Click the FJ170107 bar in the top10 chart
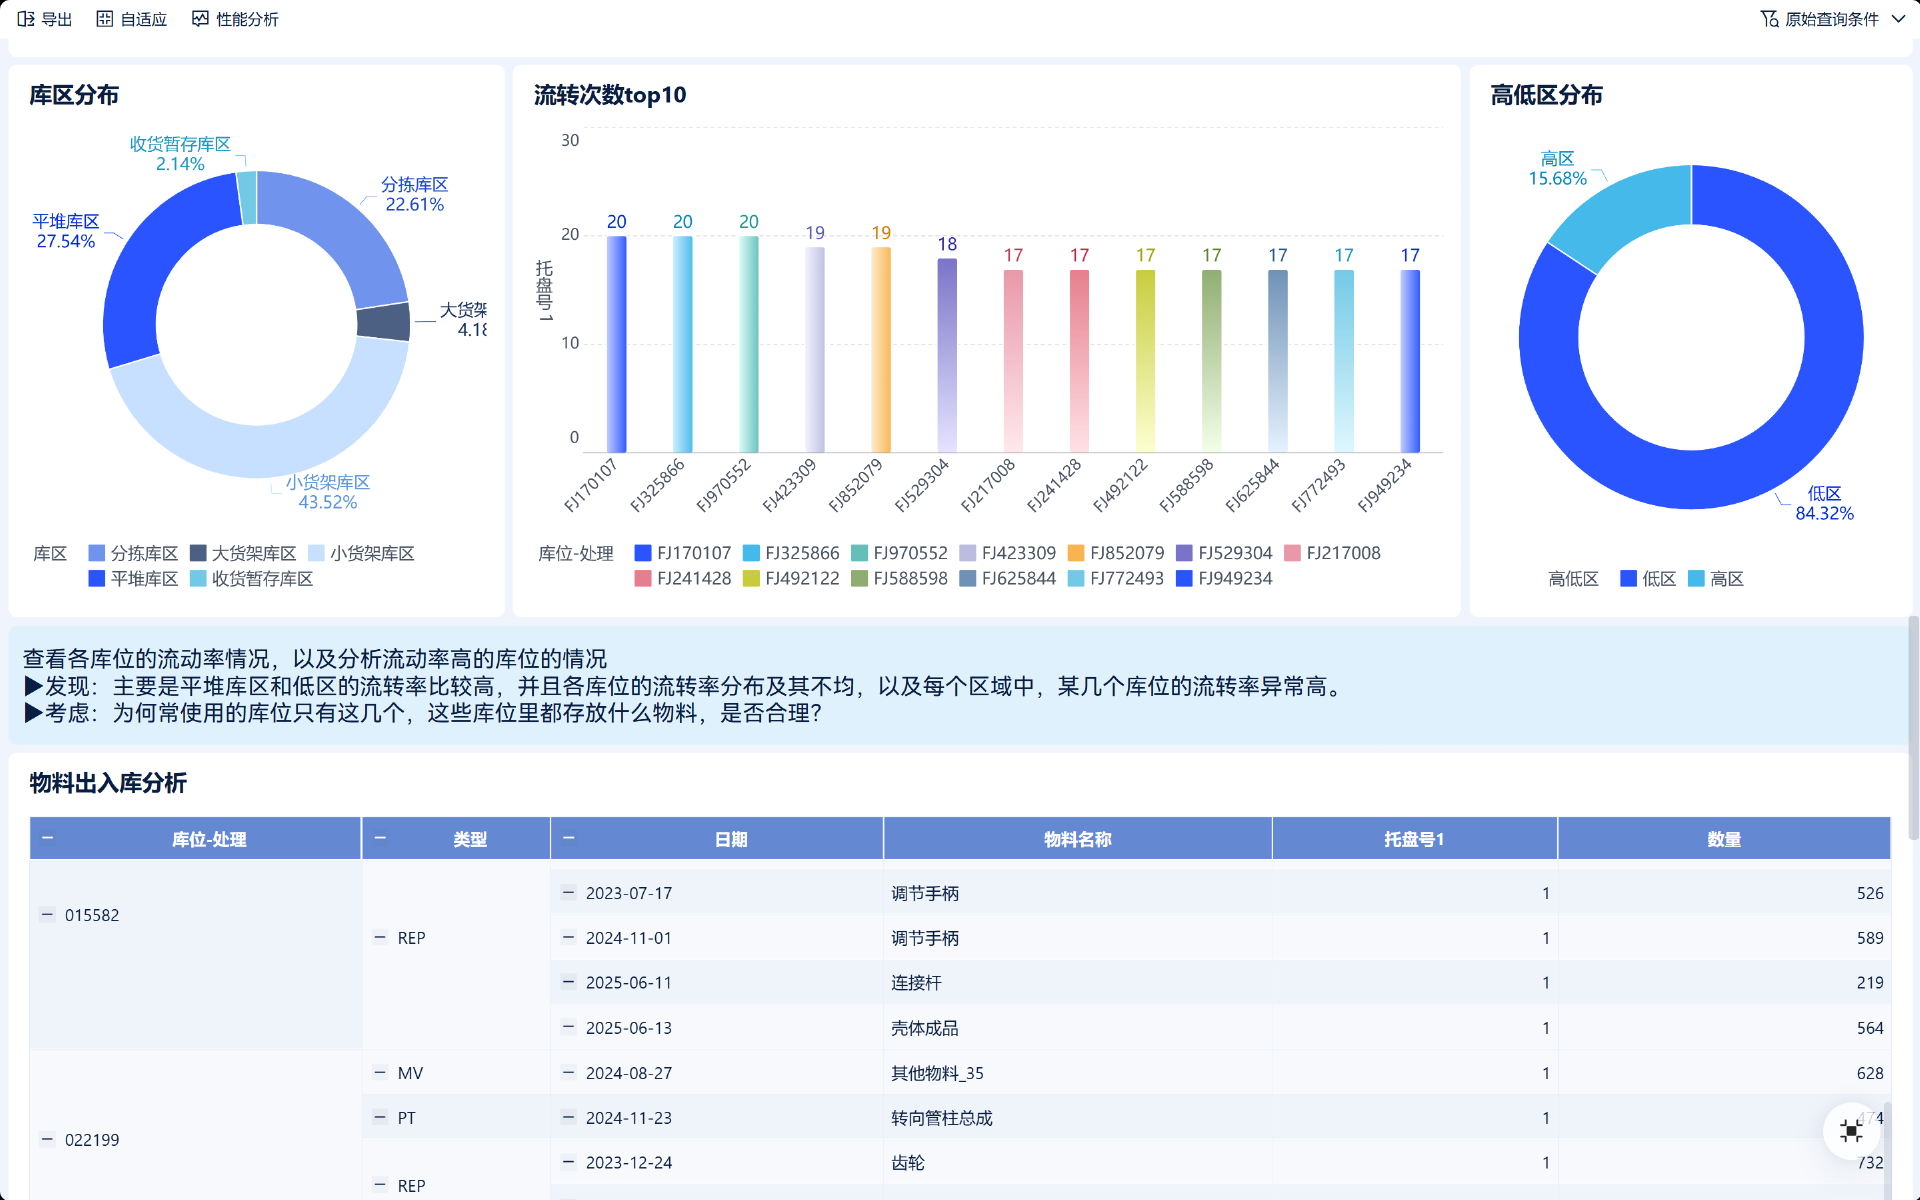 [x=617, y=345]
